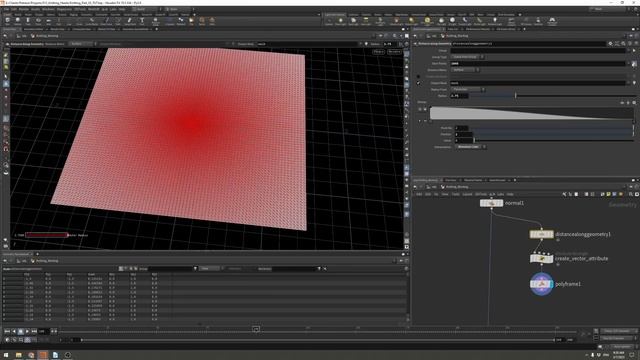640x360 pixels.
Task: Select the normal1 node
Action: point(491,203)
